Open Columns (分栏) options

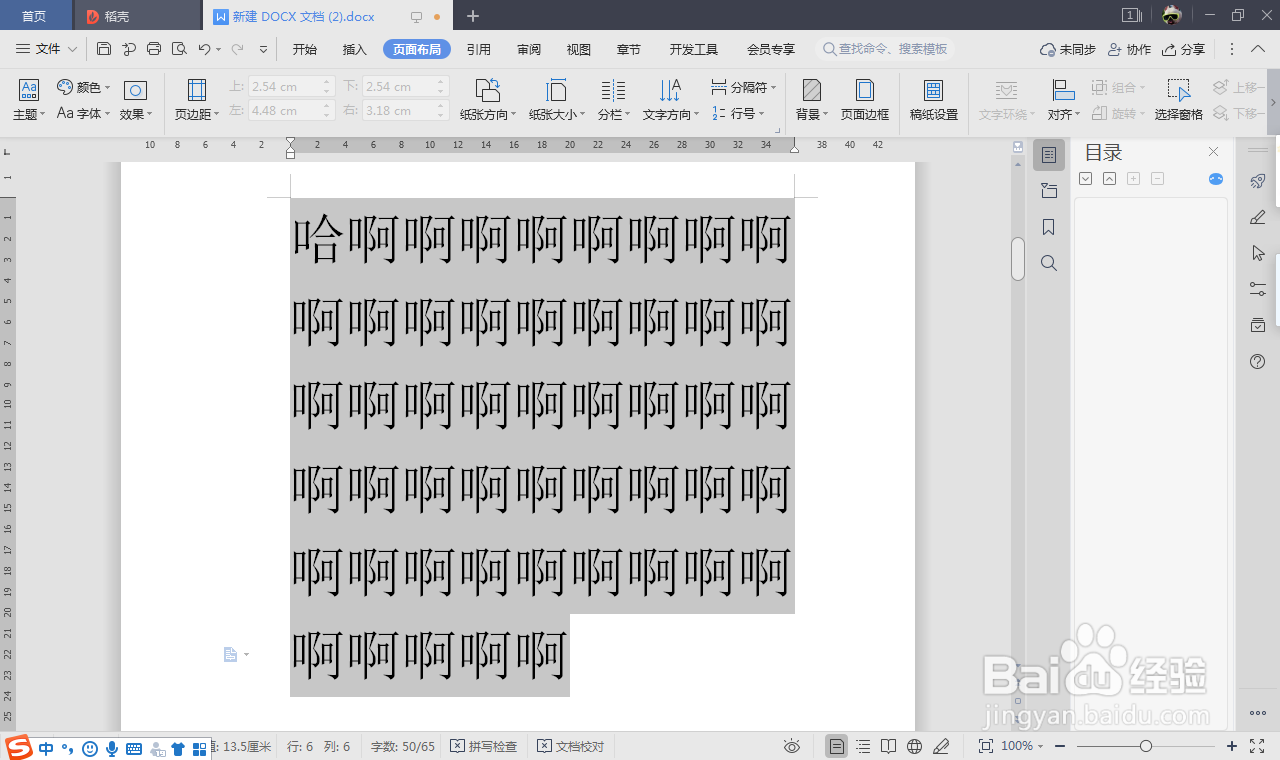click(x=613, y=100)
